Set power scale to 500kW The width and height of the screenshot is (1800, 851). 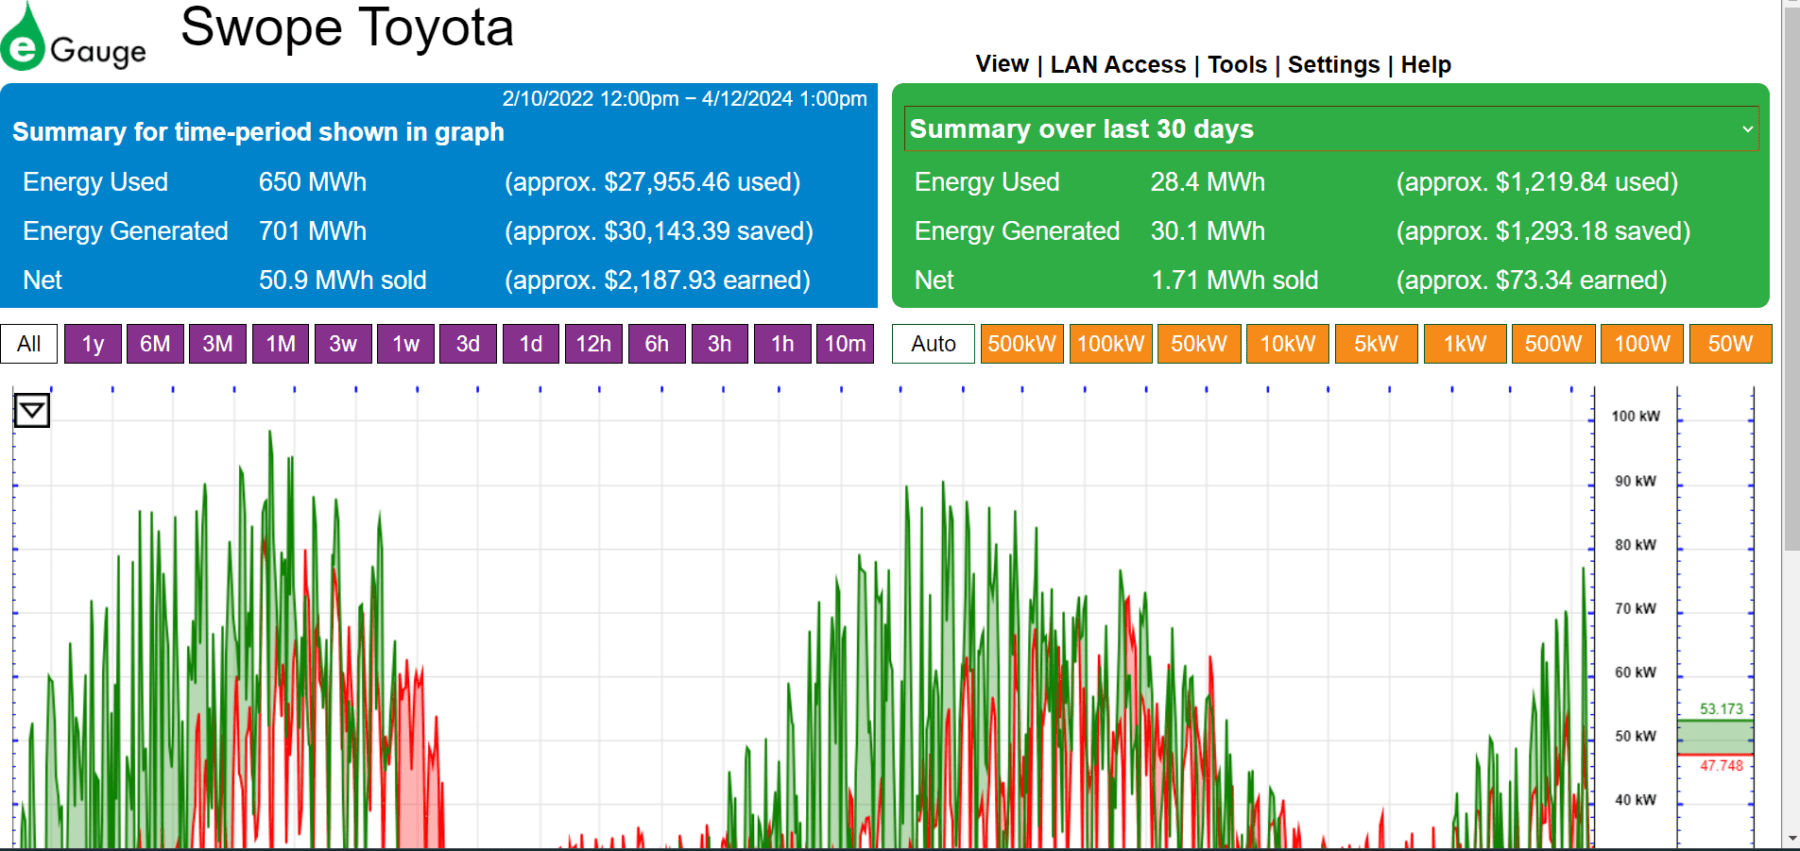(1021, 344)
